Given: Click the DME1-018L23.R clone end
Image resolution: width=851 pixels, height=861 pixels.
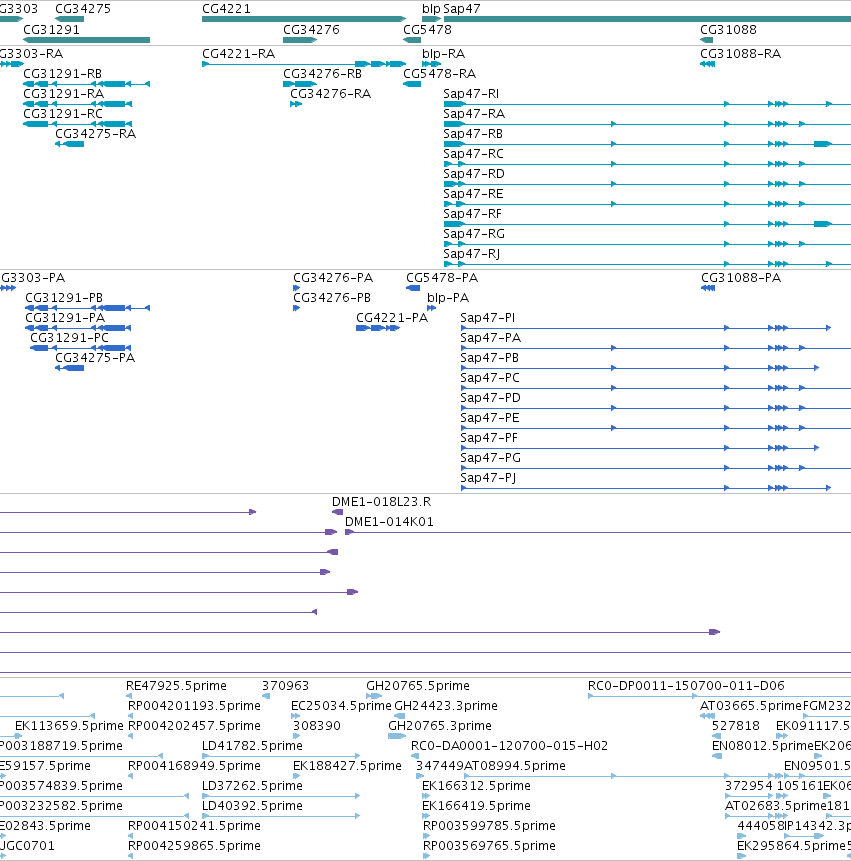Looking at the screenshot, I should pyautogui.click(x=338, y=512).
